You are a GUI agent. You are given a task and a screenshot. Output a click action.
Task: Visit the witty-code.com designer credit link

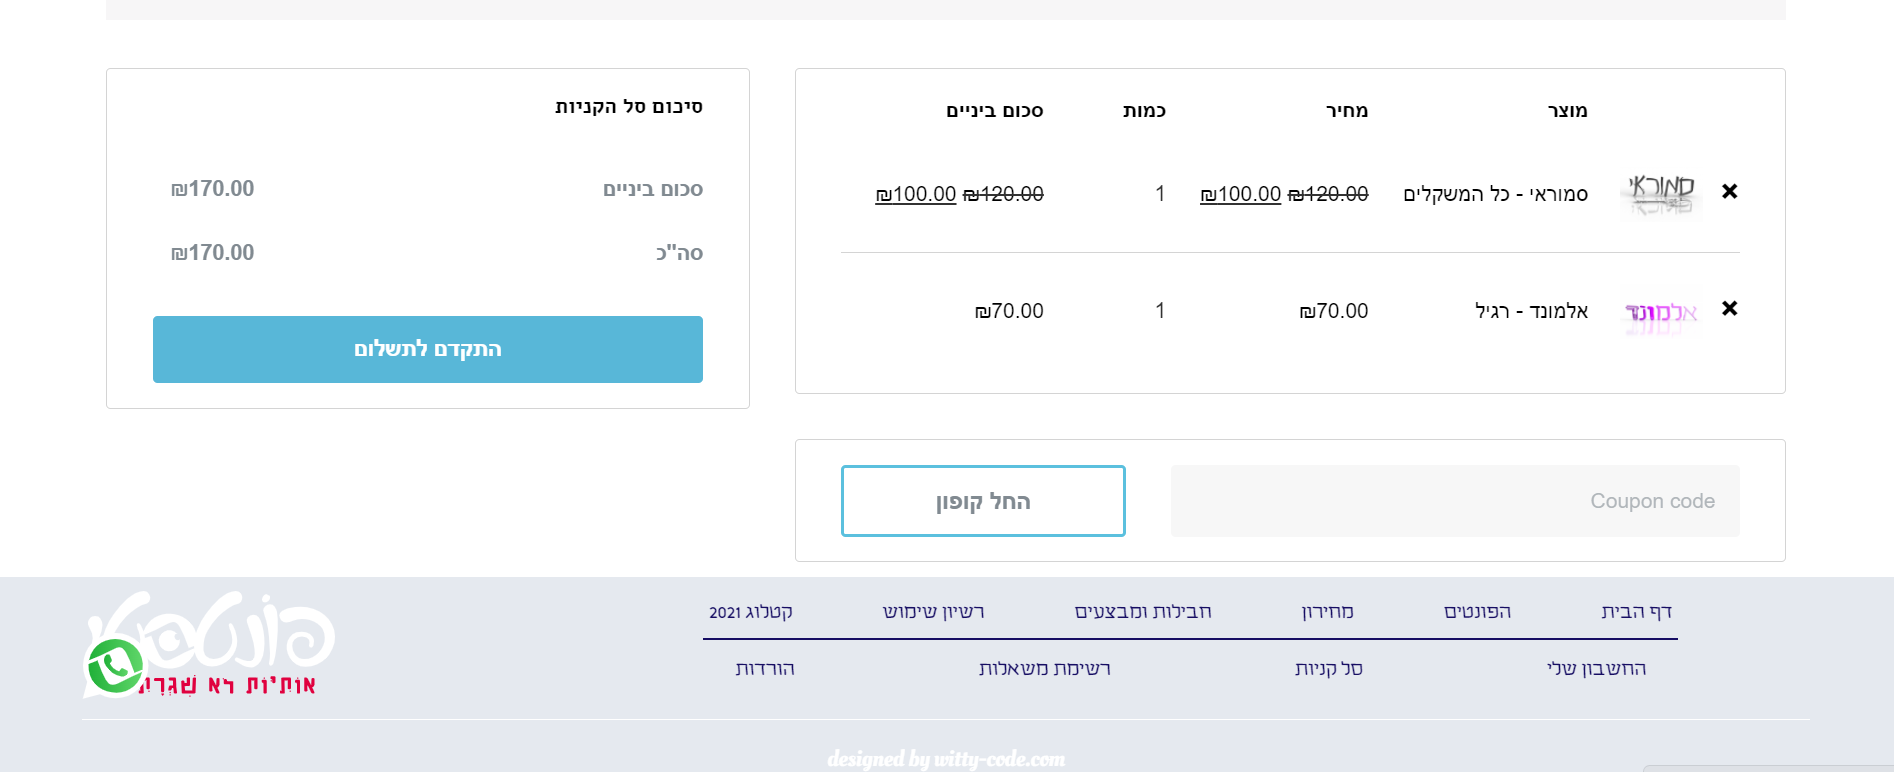946,759
